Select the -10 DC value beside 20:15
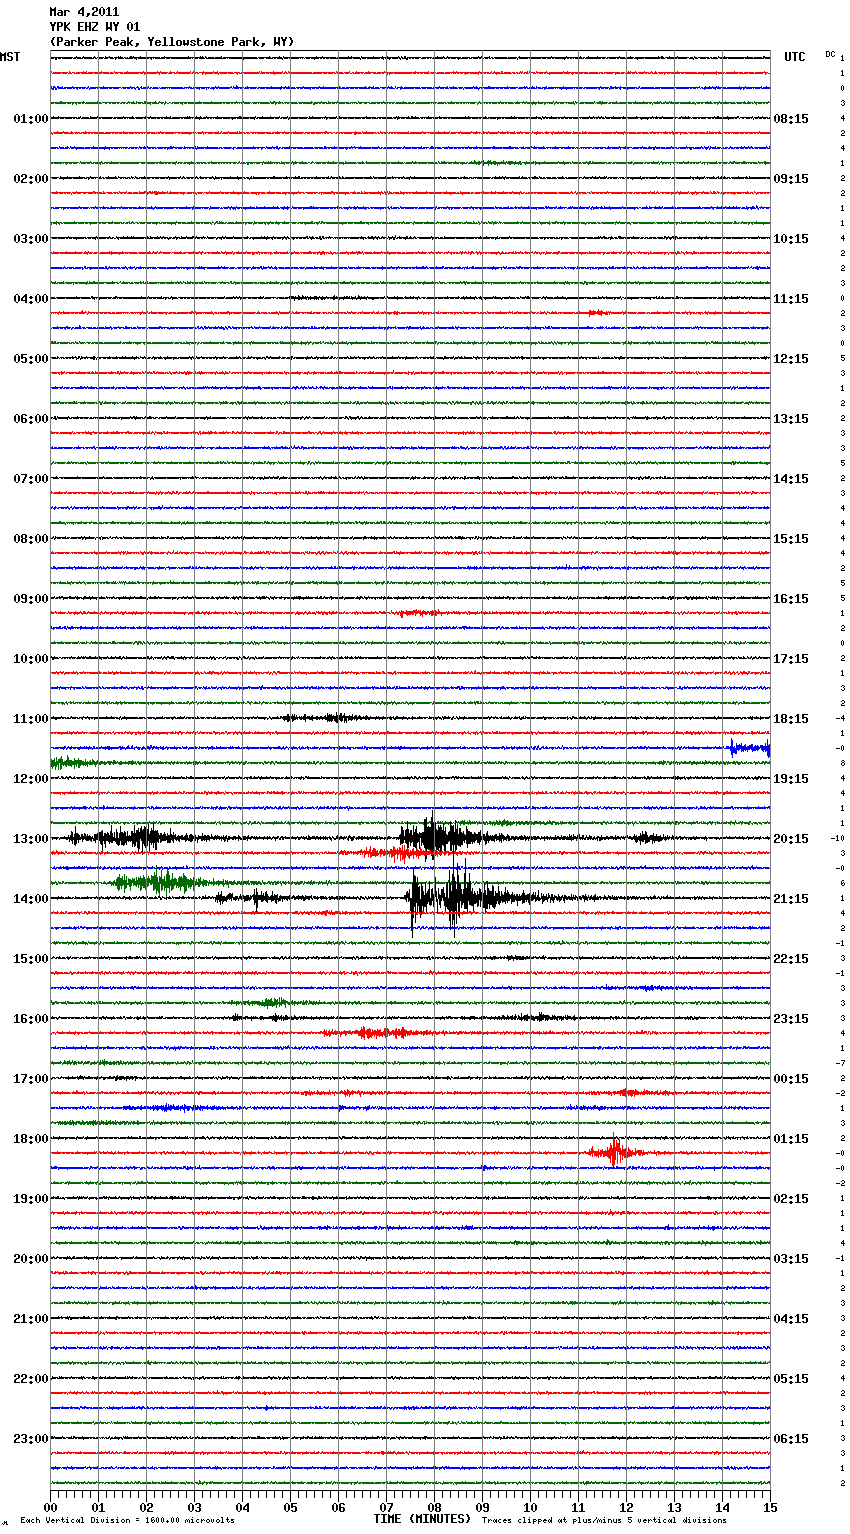This screenshot has height=1534, width=850. click(837, 839)
